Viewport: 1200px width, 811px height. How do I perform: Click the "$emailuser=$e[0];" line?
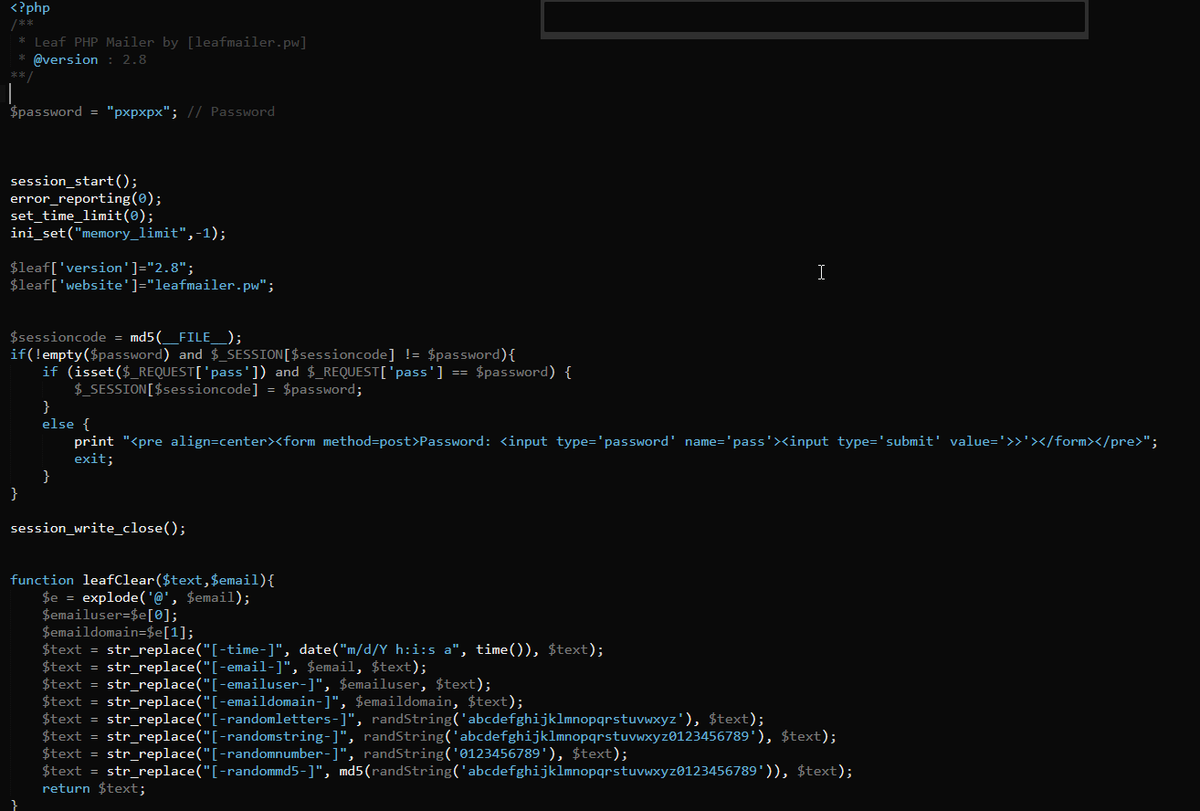(x=110, y=615)
